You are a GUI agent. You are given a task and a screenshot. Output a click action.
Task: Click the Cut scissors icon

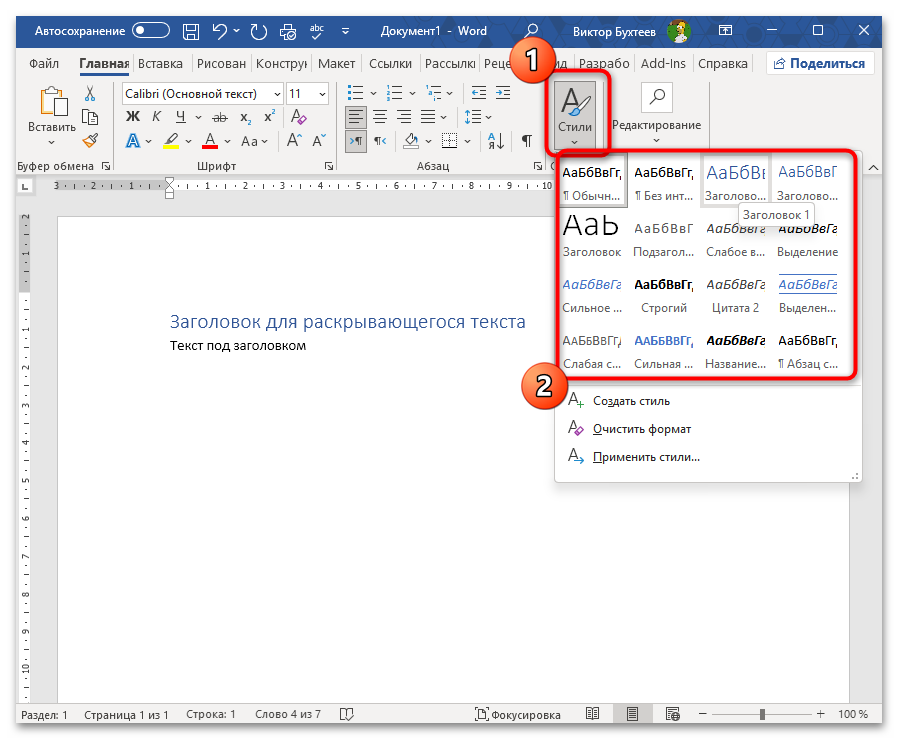point(90,94)
